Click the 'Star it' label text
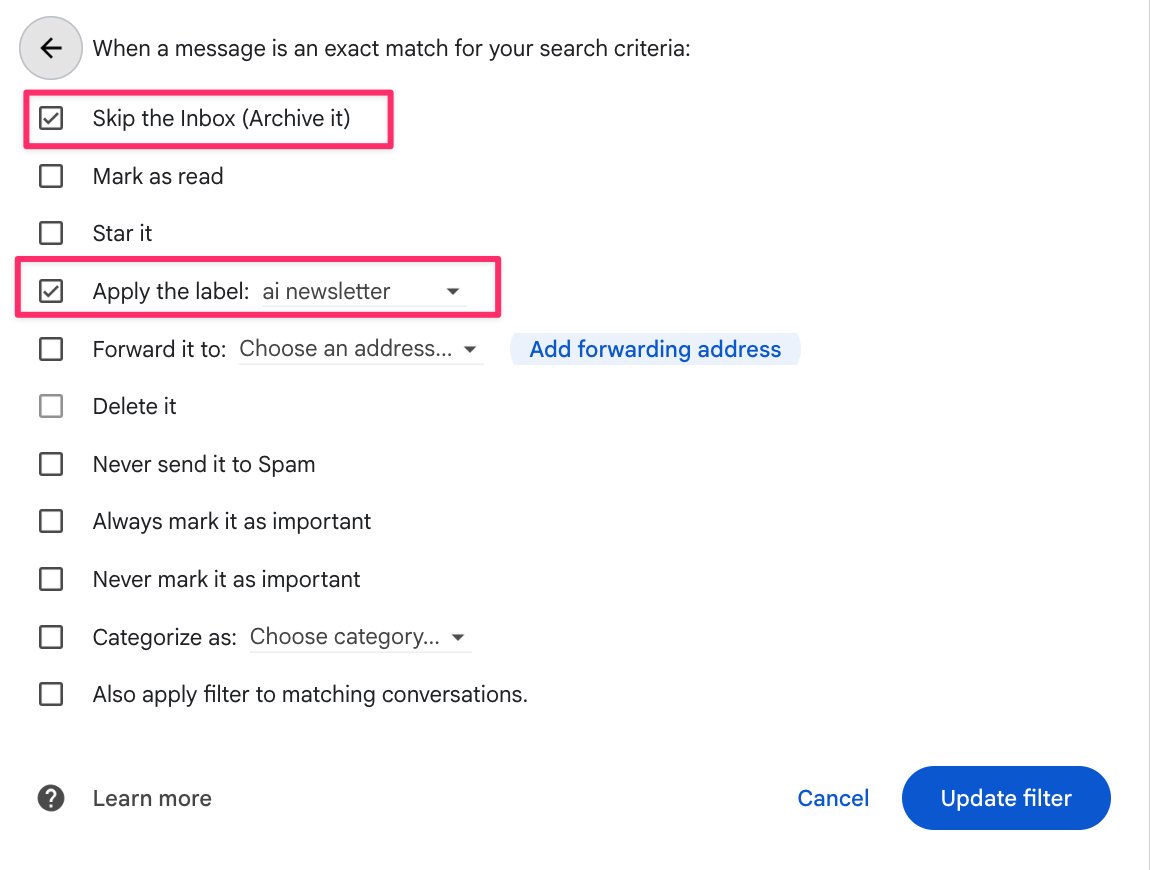This screenshot has width=1150, height=870. (122, 233)
